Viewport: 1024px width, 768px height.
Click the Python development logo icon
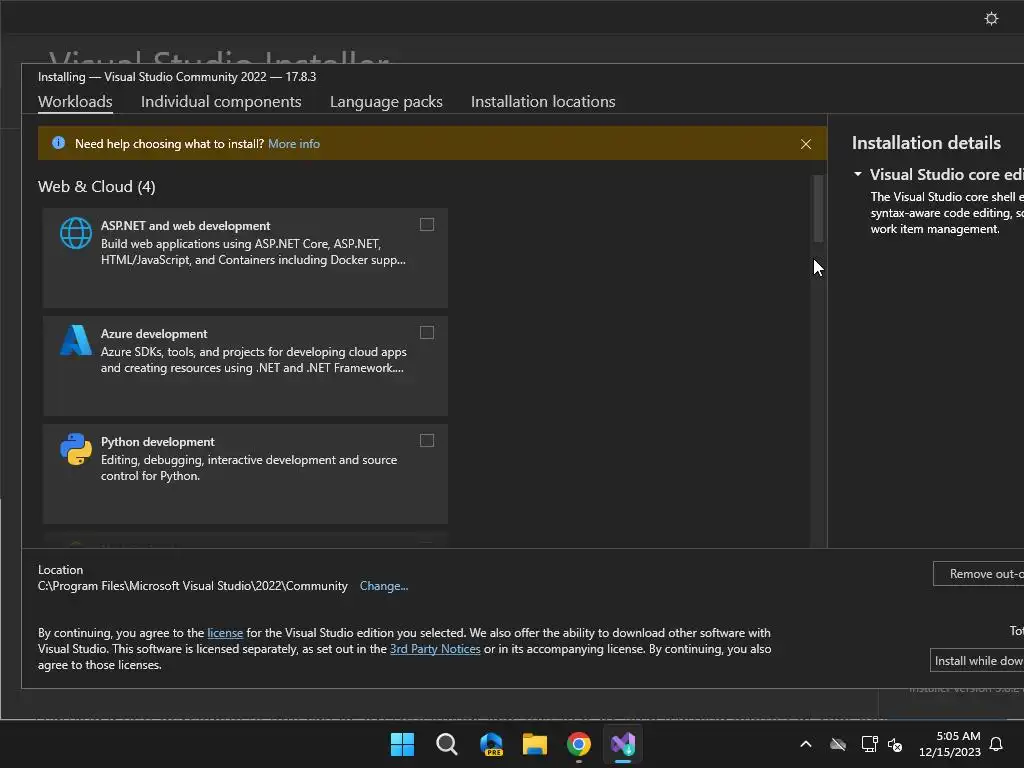coord(76,449)
